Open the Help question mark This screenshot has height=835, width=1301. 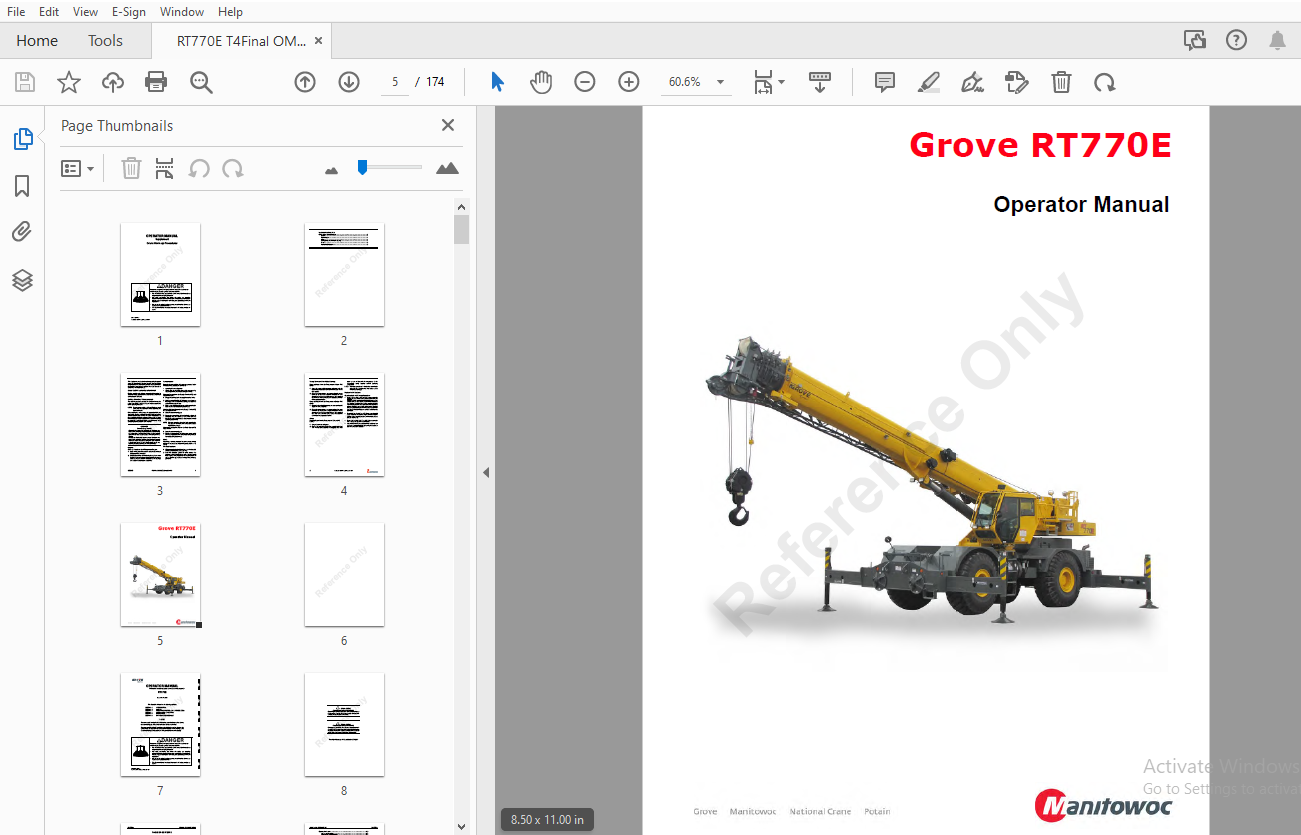point(1236,40)
